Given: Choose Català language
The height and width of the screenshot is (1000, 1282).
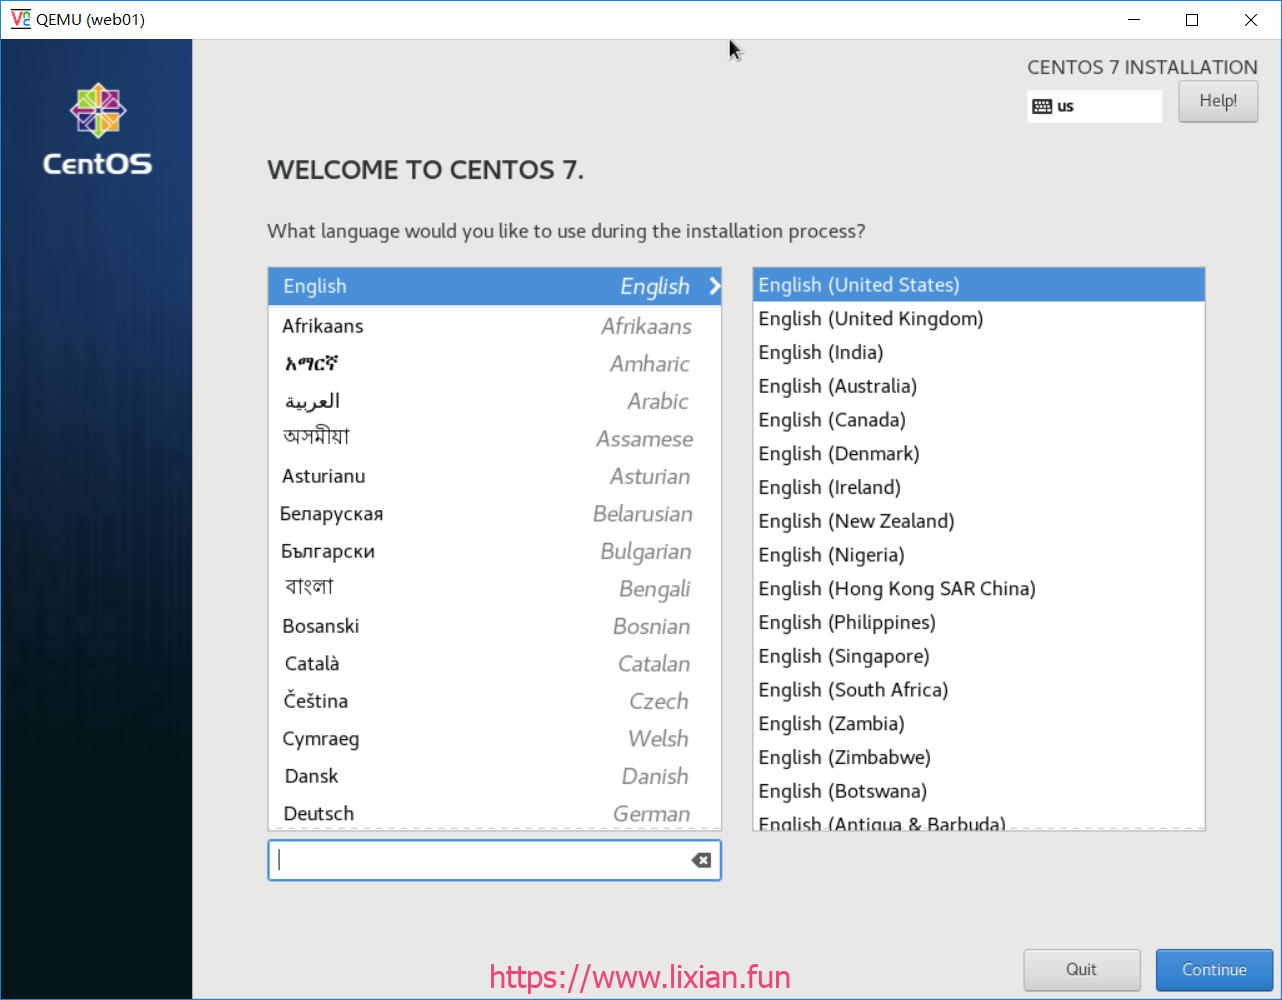Looking at the screenshot, I should 494,664.
